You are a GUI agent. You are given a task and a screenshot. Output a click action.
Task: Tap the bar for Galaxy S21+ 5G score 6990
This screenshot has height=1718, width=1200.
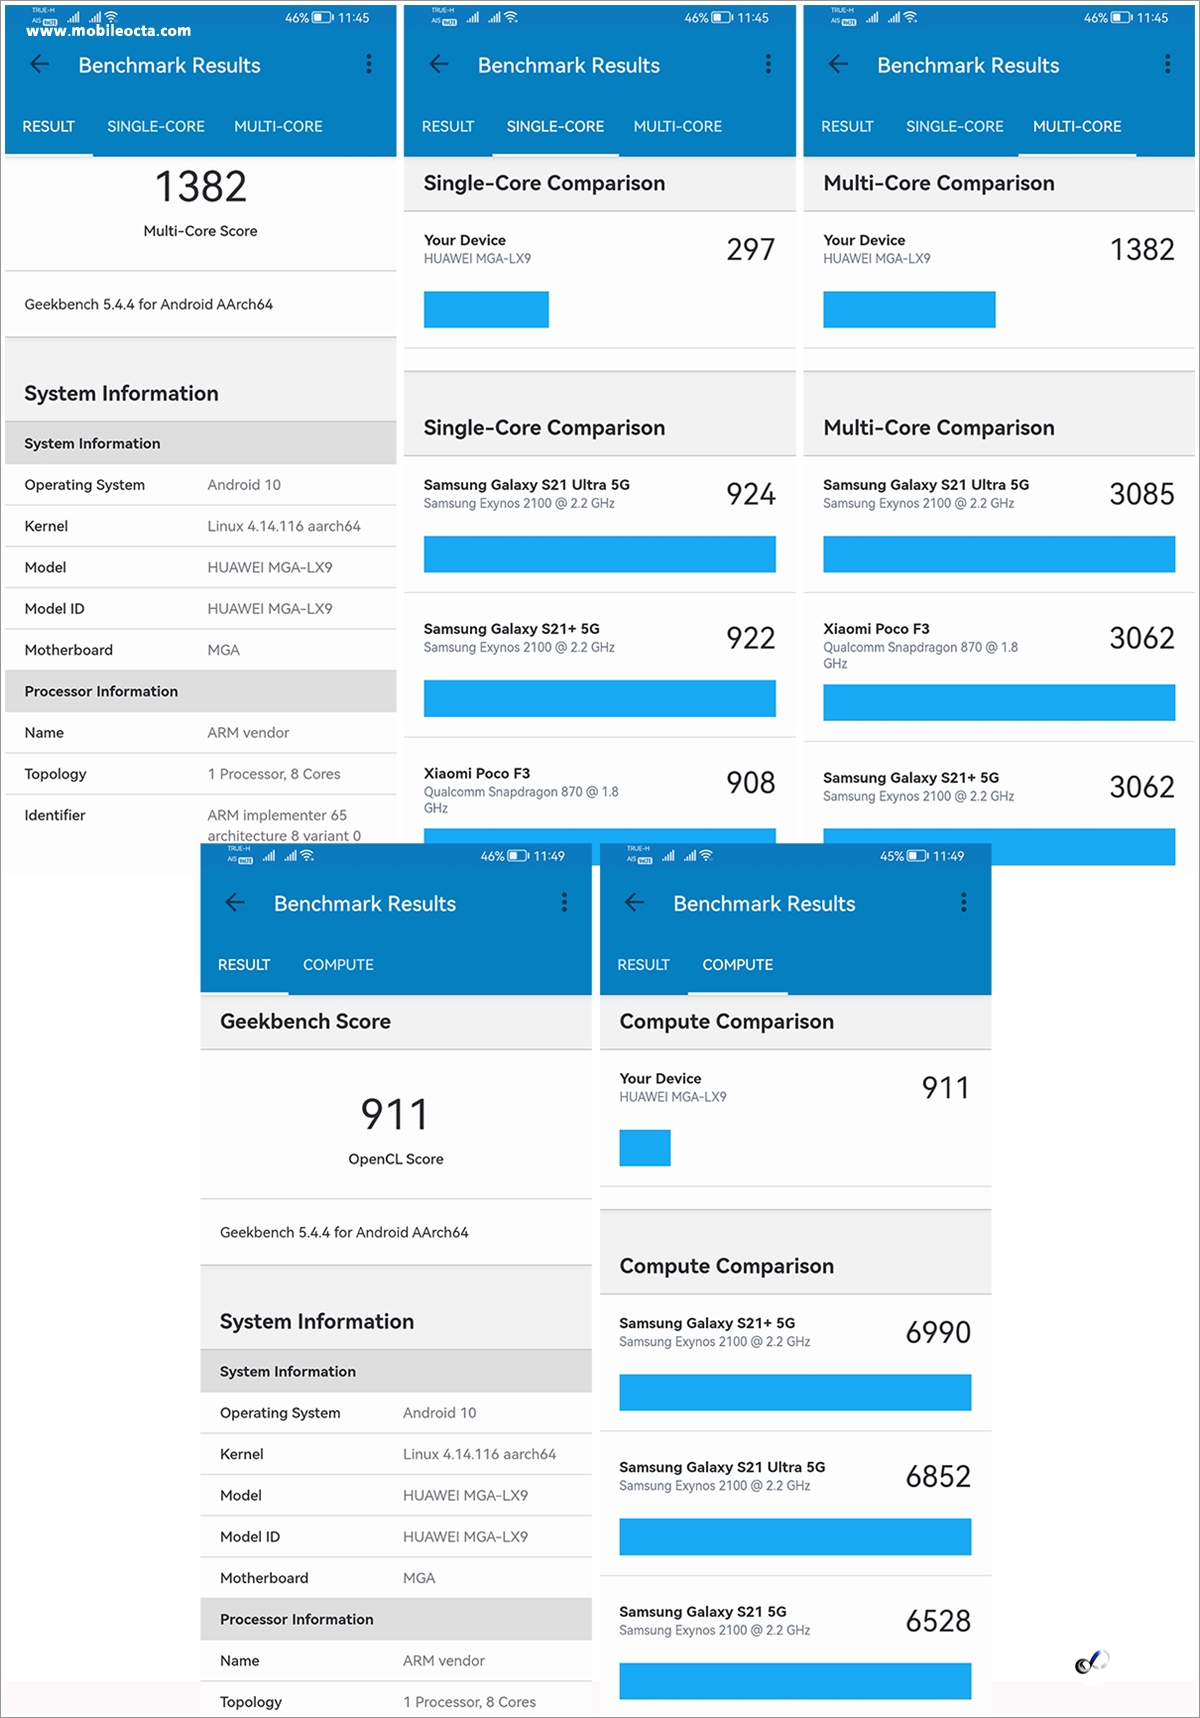click(x=795, y=1392)
